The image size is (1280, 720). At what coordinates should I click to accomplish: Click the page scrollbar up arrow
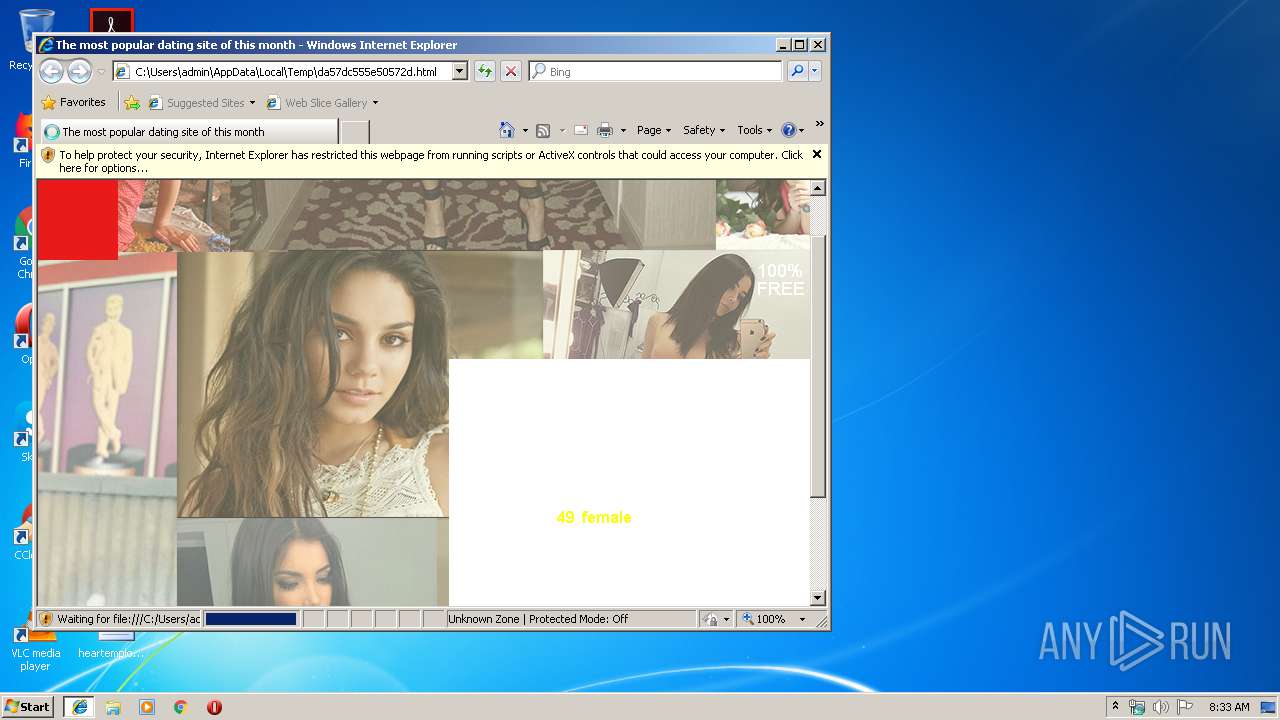click(x=818, y=188)
